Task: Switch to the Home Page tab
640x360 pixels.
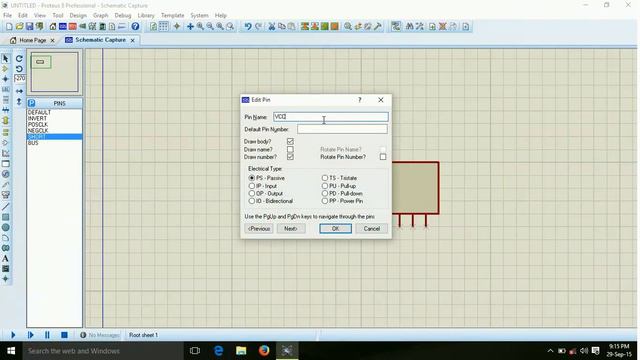Action: (33, 40)
